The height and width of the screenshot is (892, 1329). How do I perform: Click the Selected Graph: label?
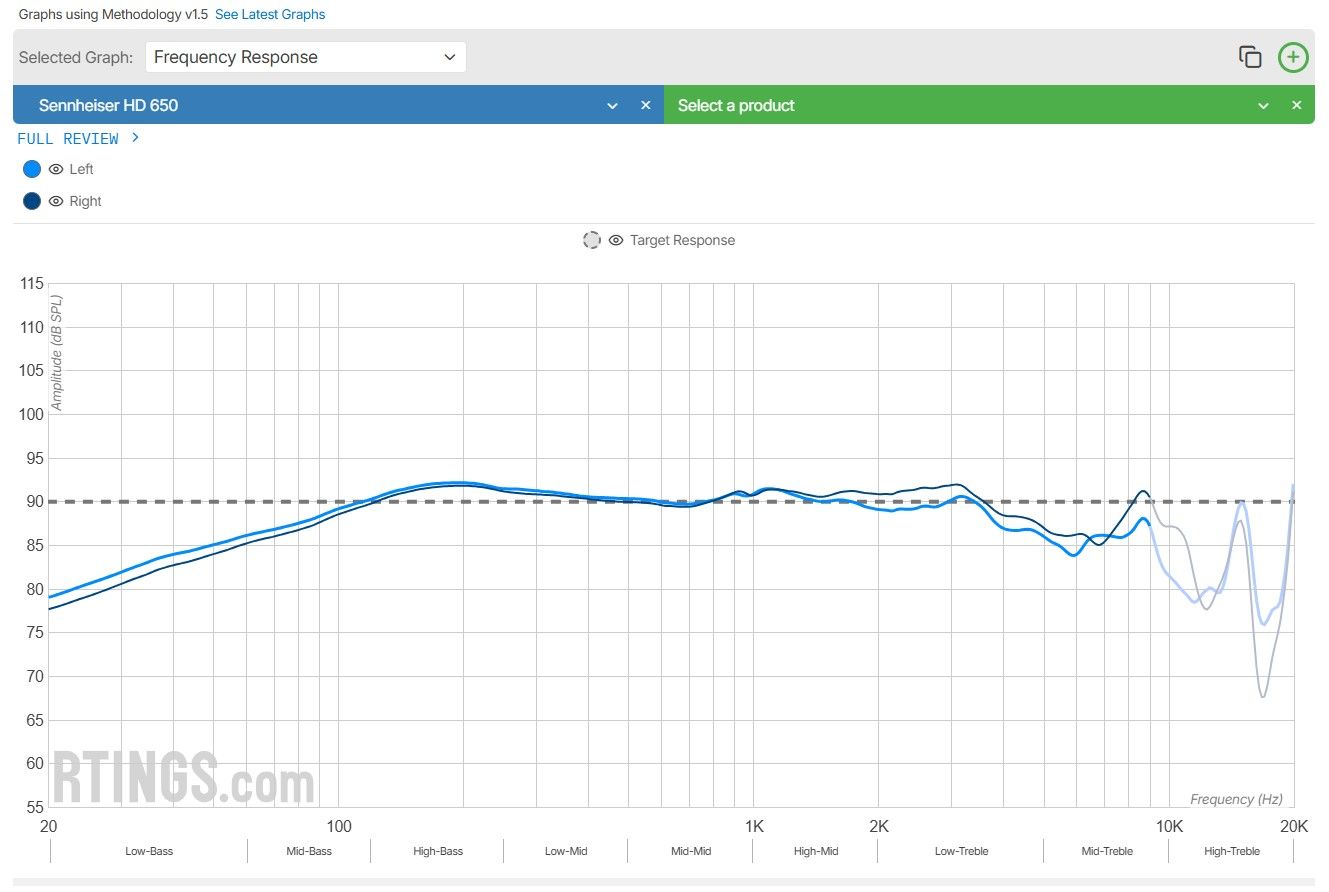point(76,57)
